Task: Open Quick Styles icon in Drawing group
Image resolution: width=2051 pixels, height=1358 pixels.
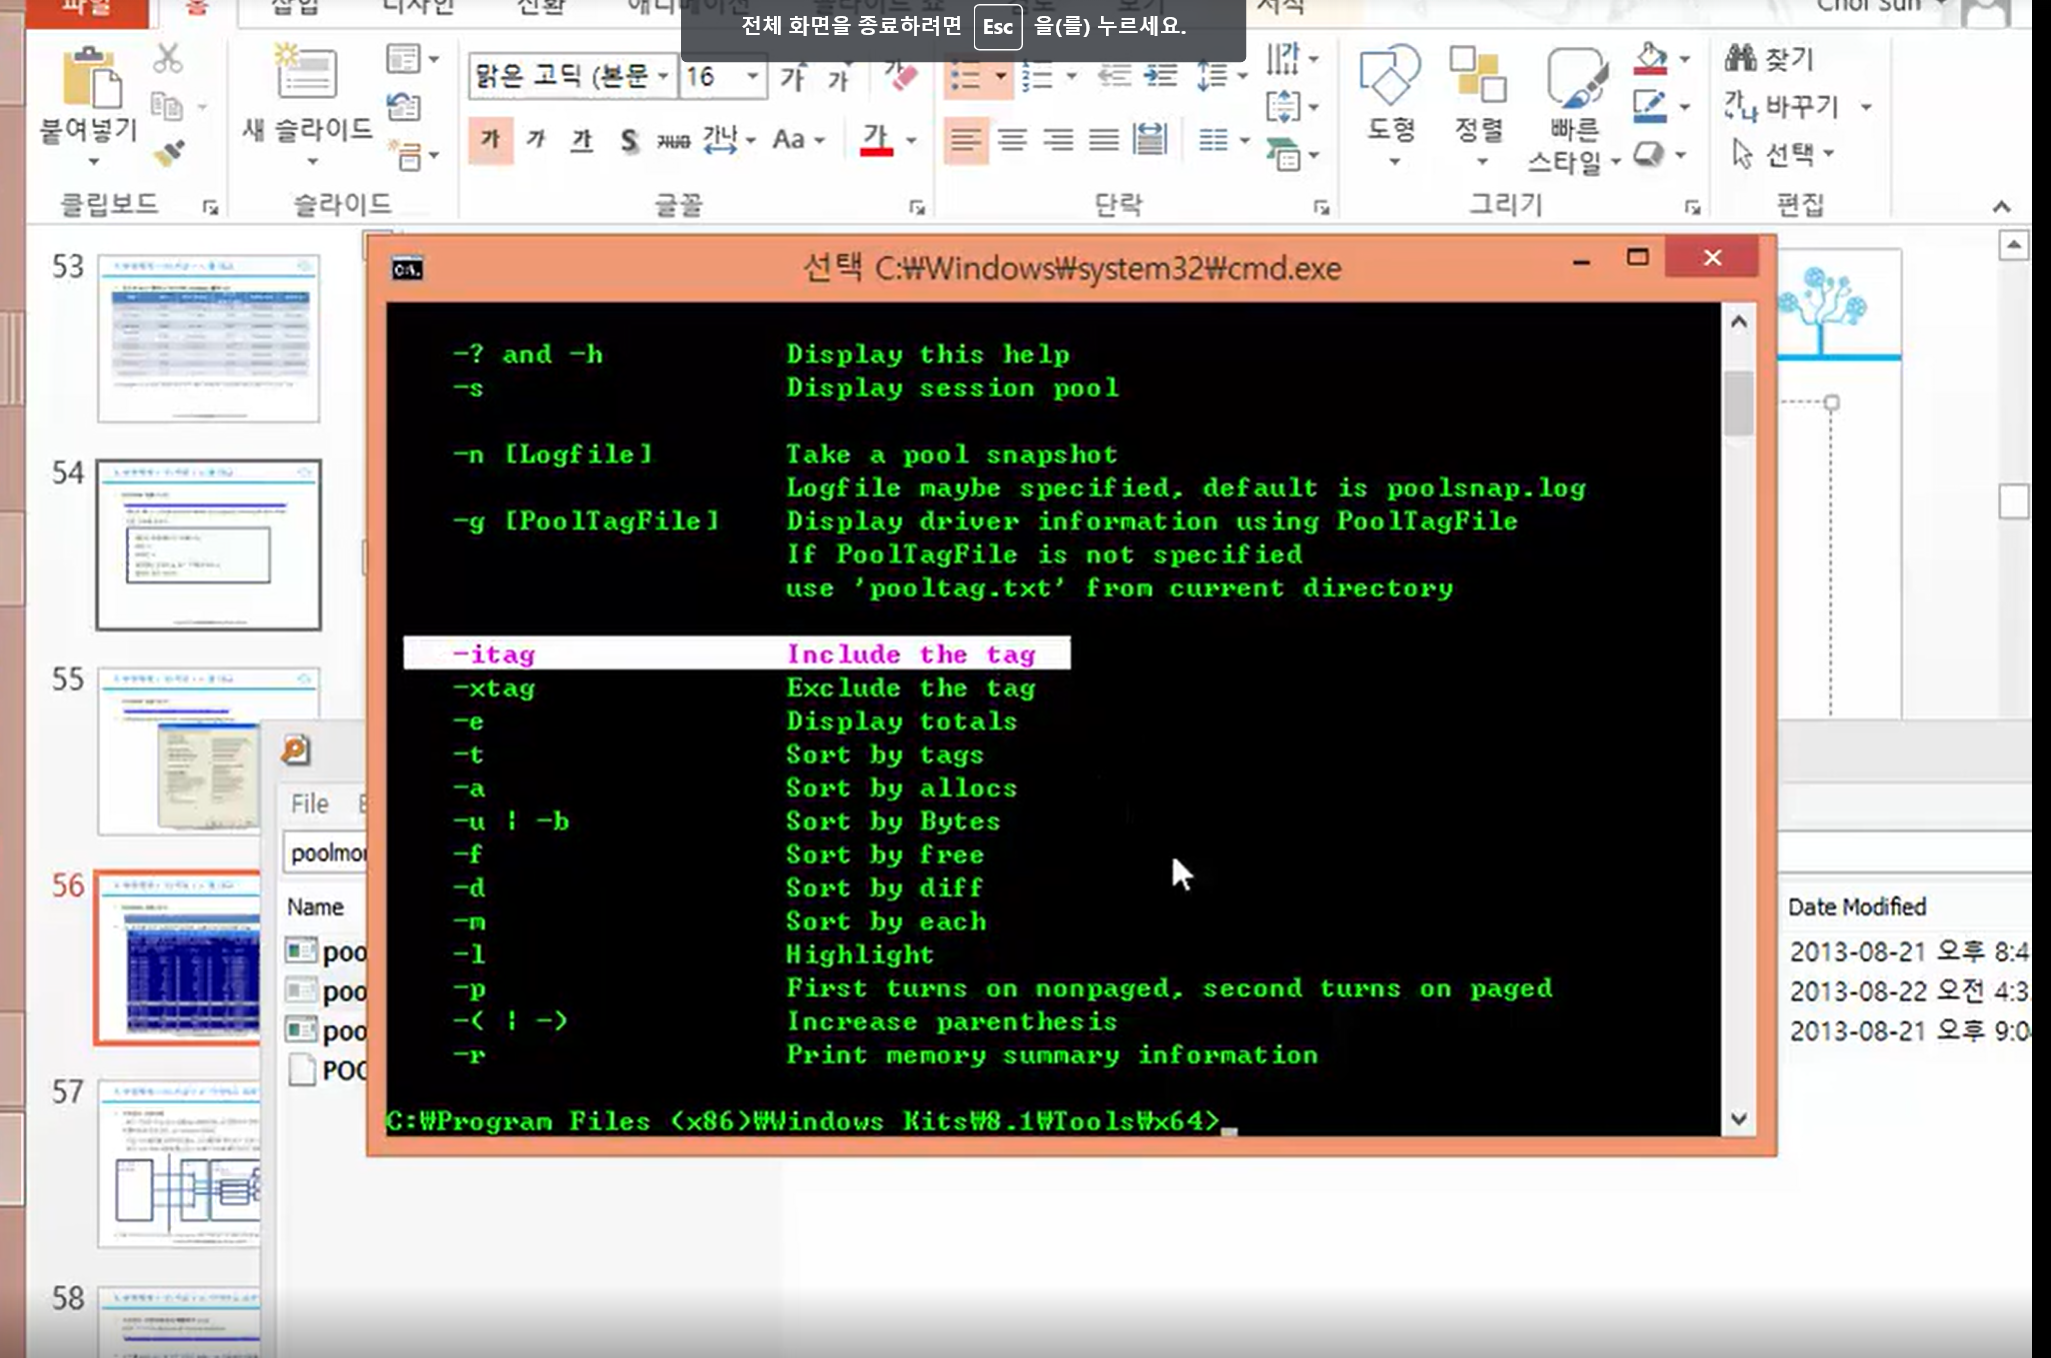Action: tap(1576, 77)
